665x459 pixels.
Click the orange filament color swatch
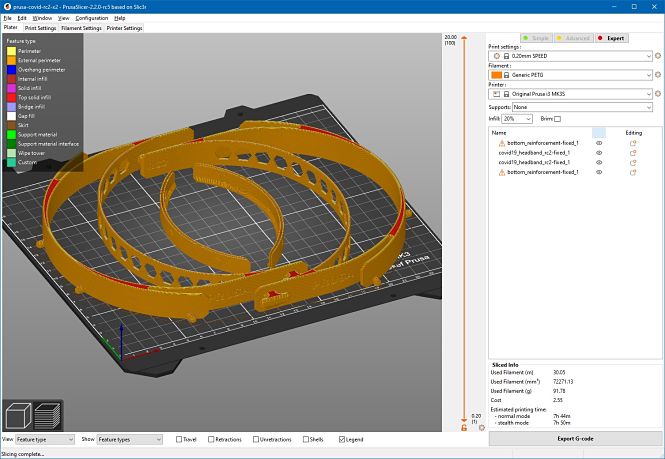tap(497, 74)
